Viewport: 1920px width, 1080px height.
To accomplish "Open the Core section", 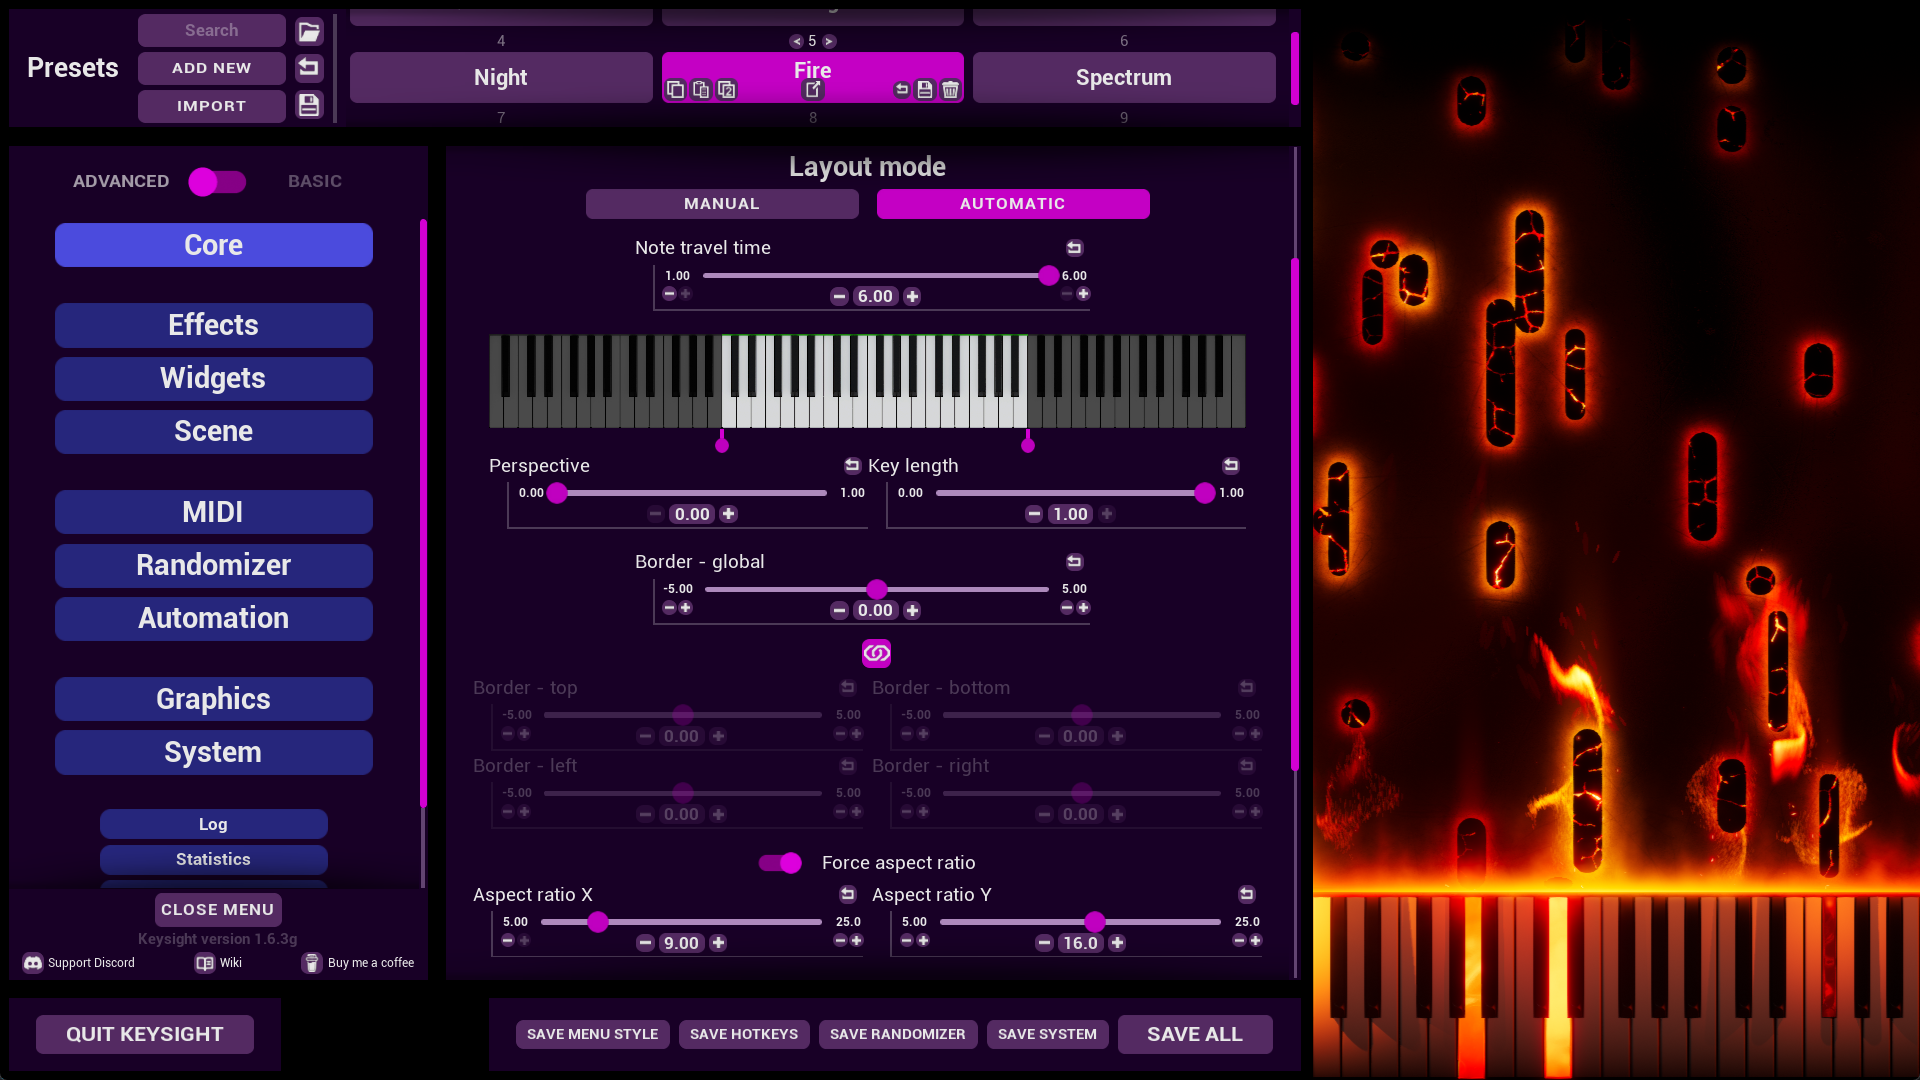I will [x=214, y=245].
